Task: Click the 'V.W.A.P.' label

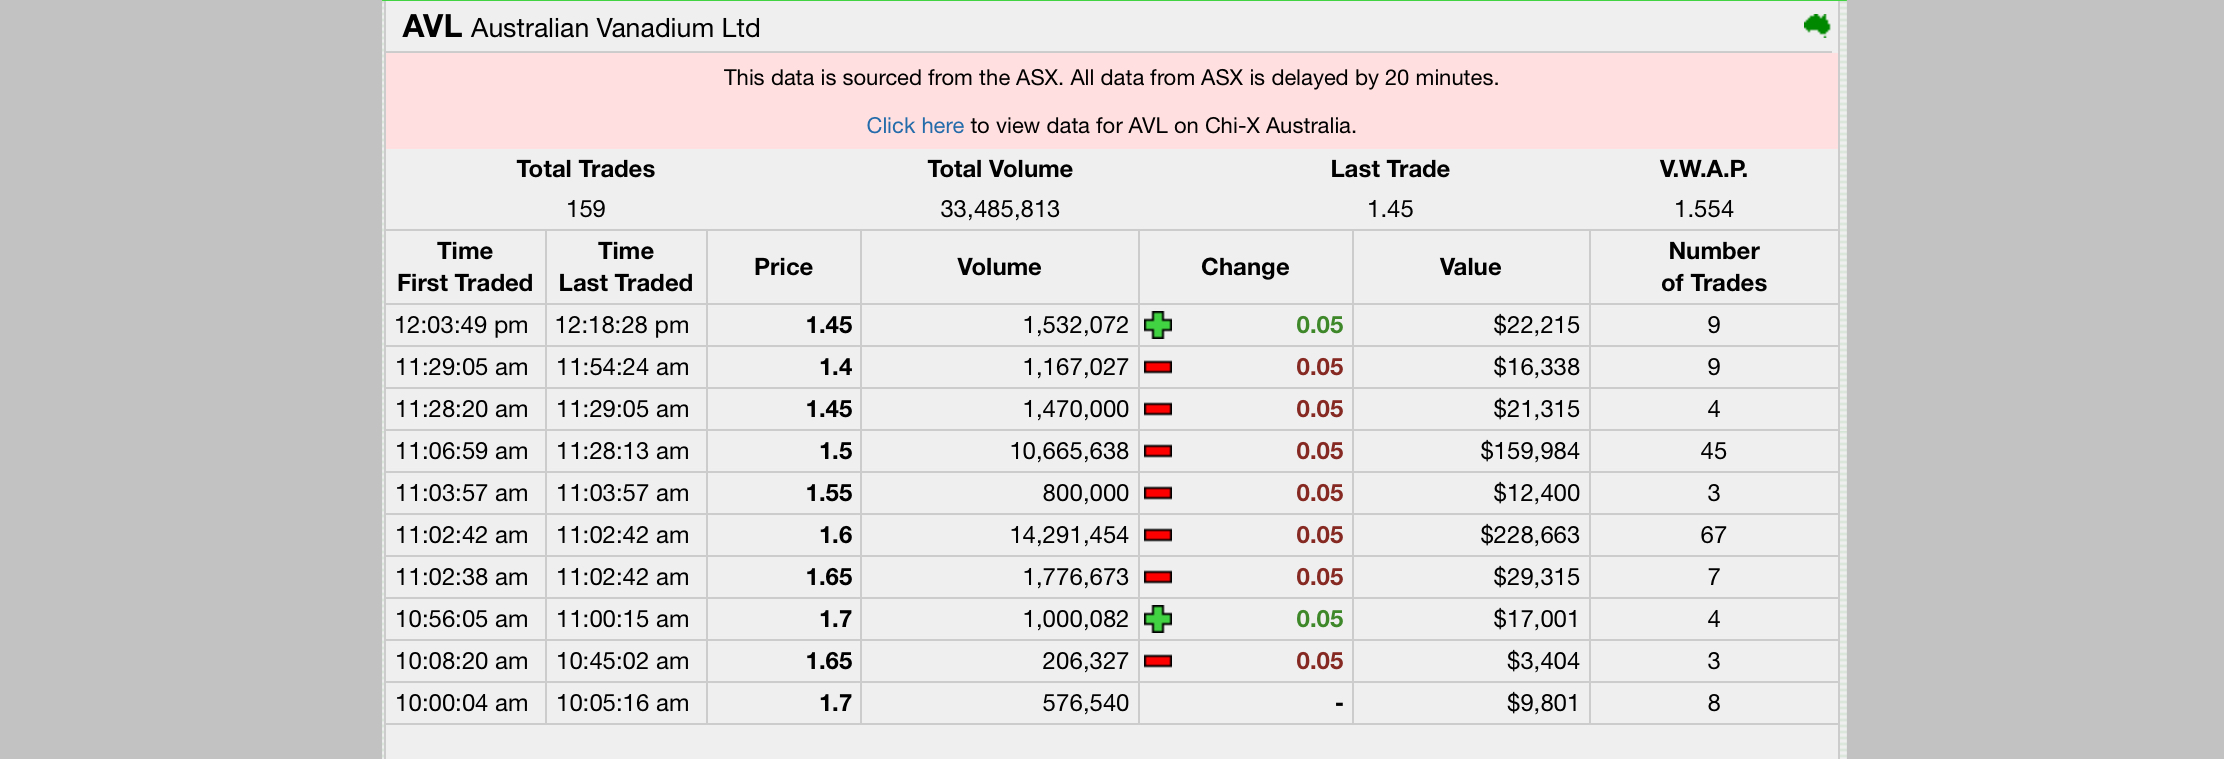Action: tap(1704, 169)
